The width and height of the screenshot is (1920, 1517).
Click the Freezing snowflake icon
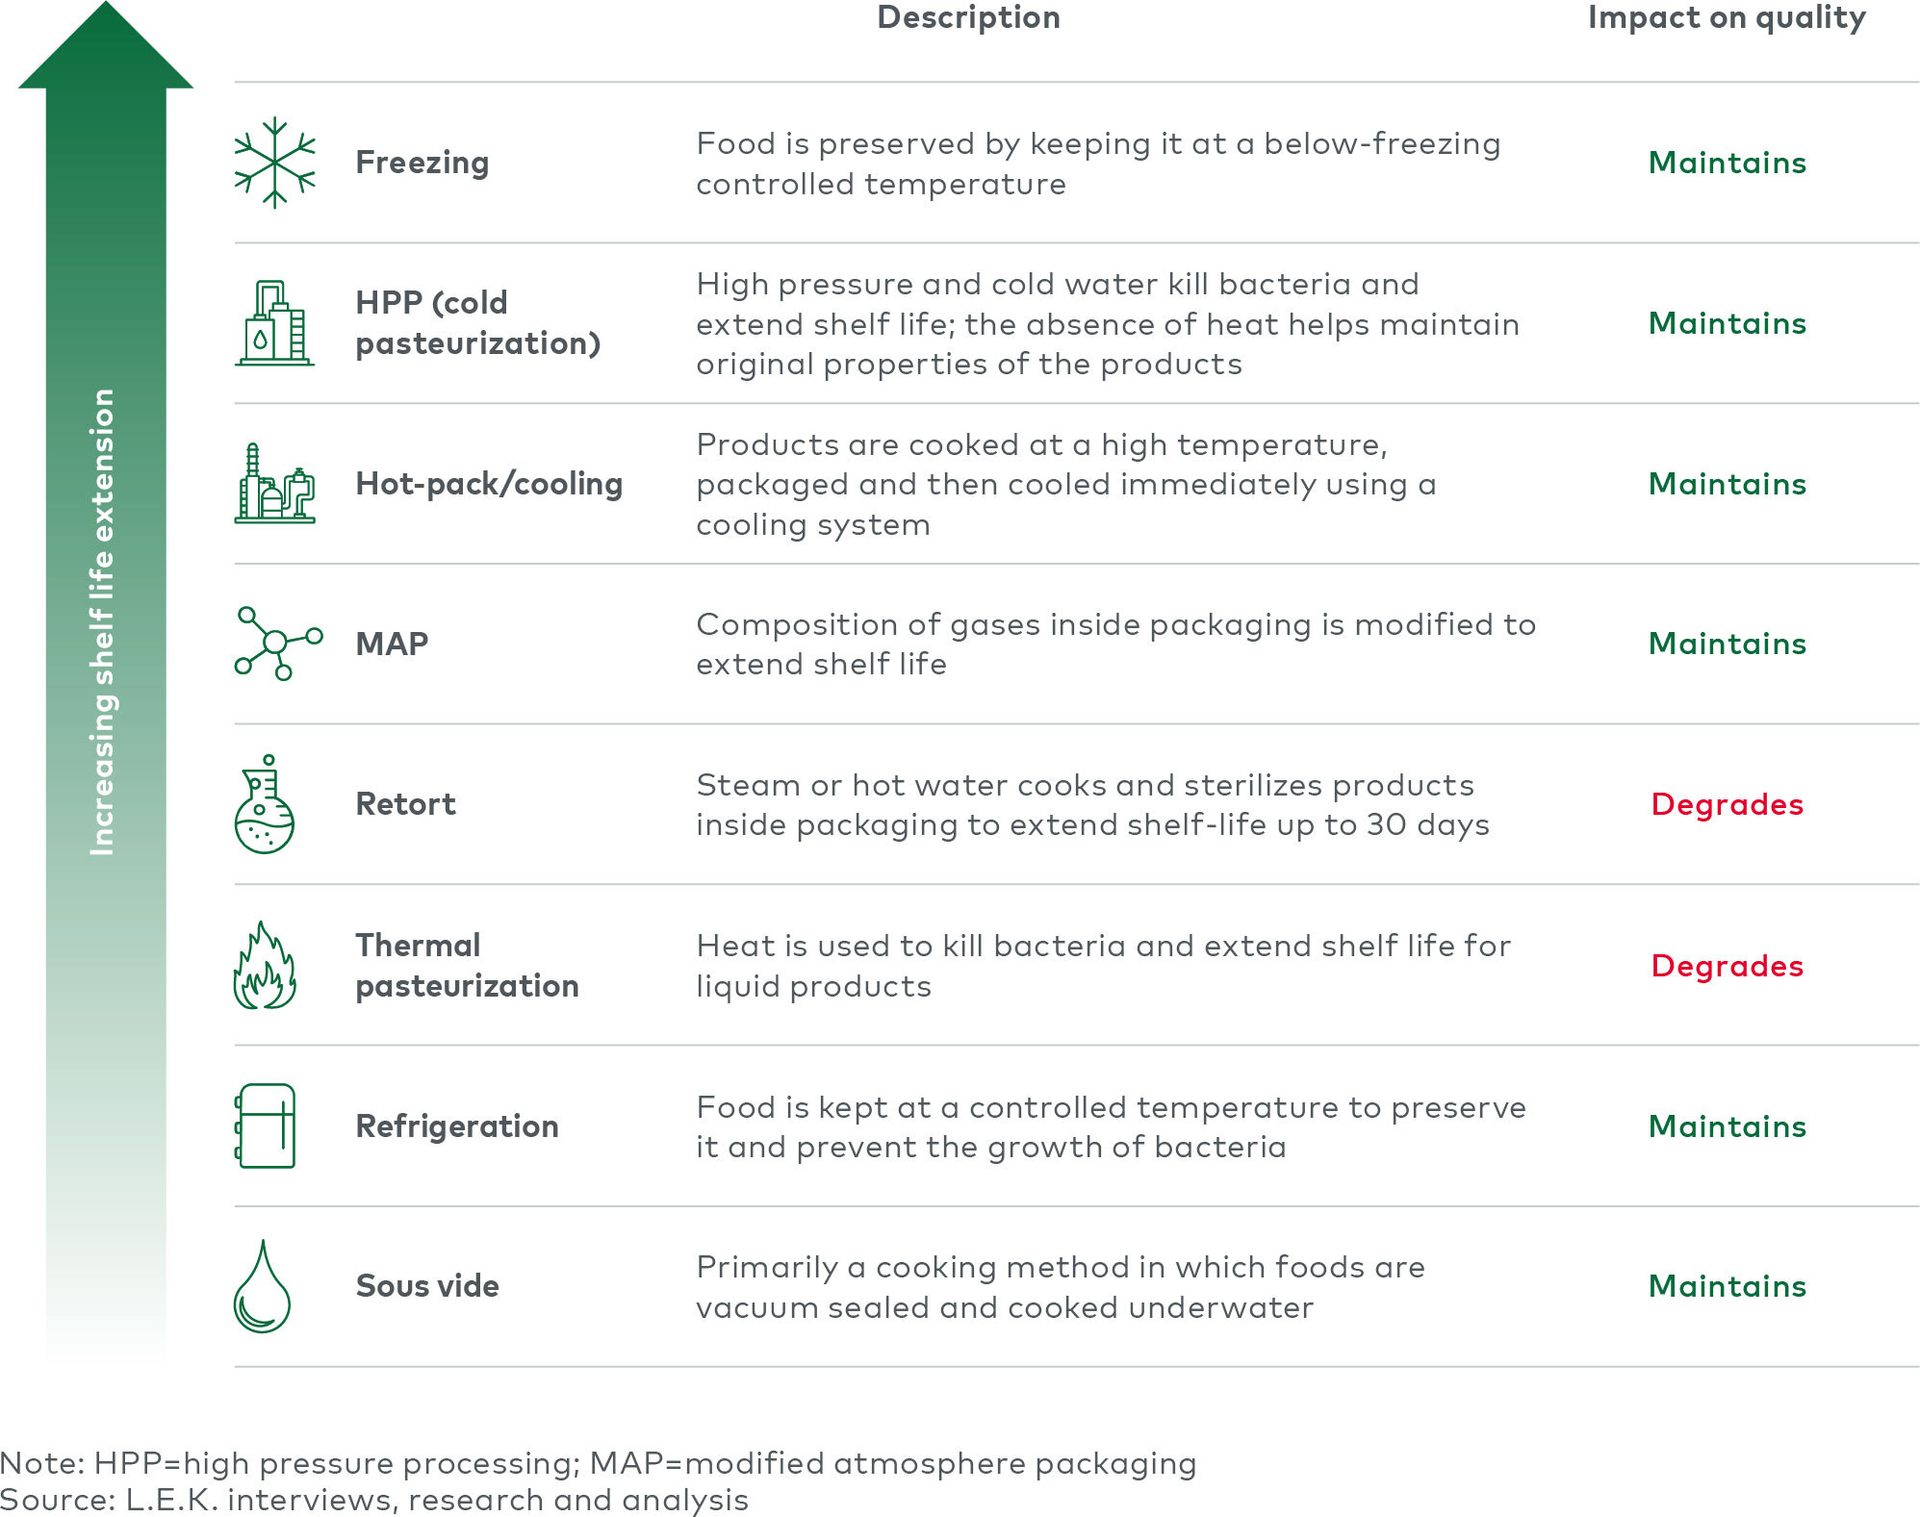275,162
